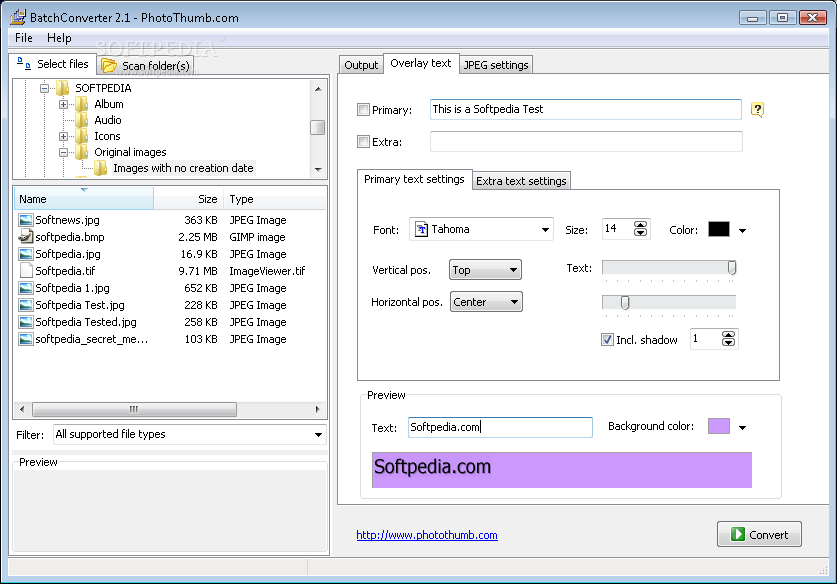Open the text Color dropdown arrow

(x=742, y=231)
